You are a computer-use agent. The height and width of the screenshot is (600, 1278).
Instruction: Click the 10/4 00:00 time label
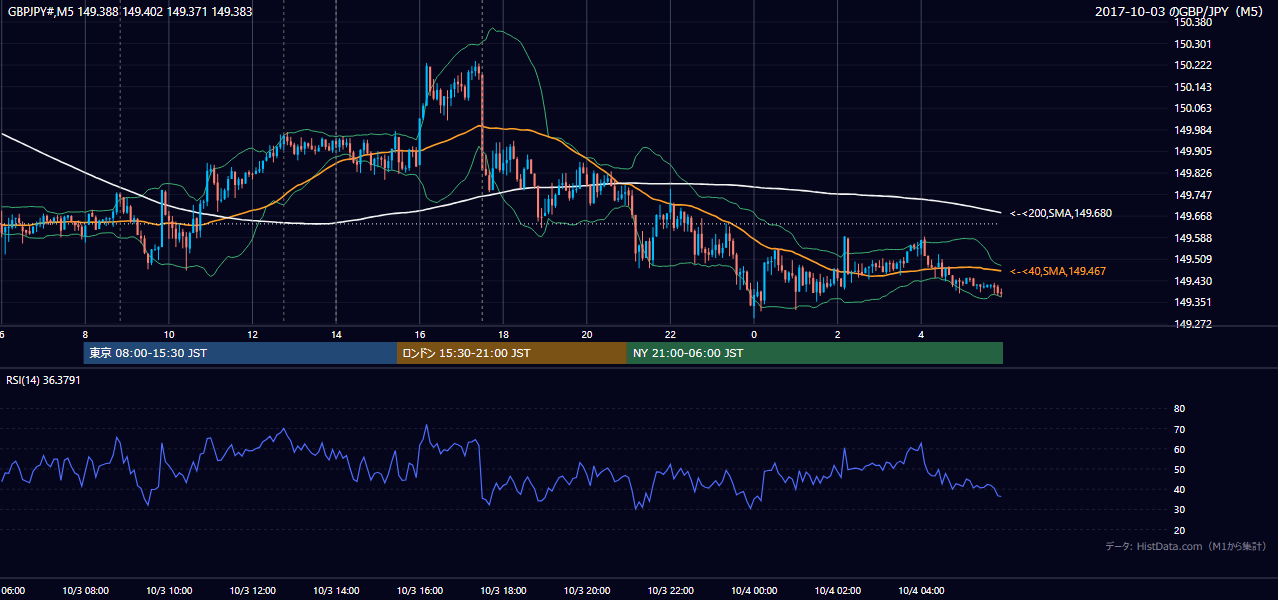(x=754, y=591)
